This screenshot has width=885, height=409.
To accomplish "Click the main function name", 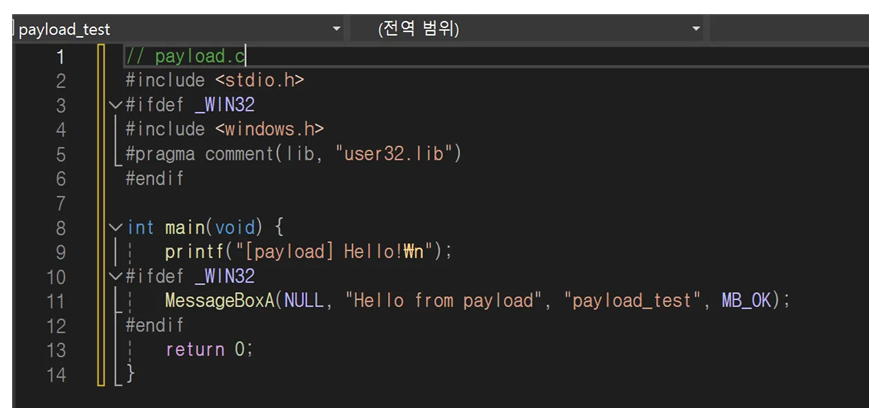I will tap(185, 228).
